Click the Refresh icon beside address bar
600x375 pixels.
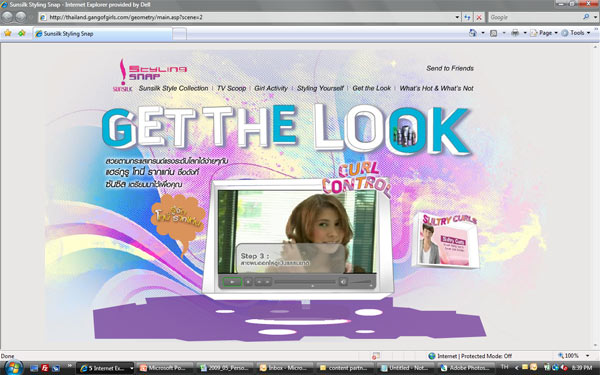coord(467,17)
